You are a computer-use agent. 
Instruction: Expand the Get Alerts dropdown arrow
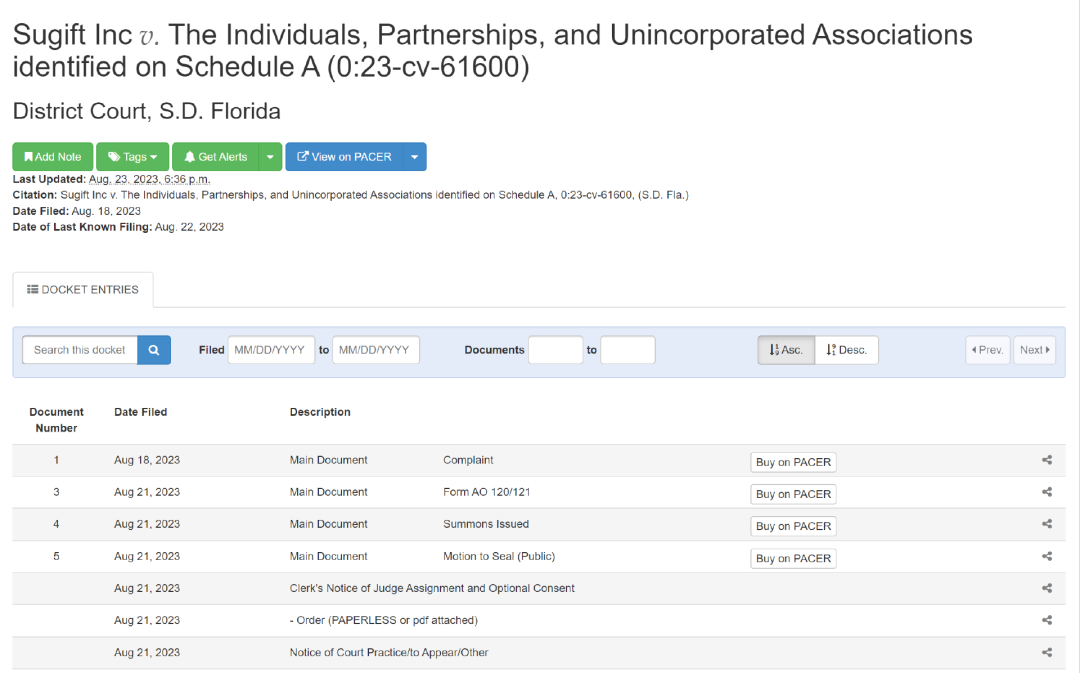point(270,157)
